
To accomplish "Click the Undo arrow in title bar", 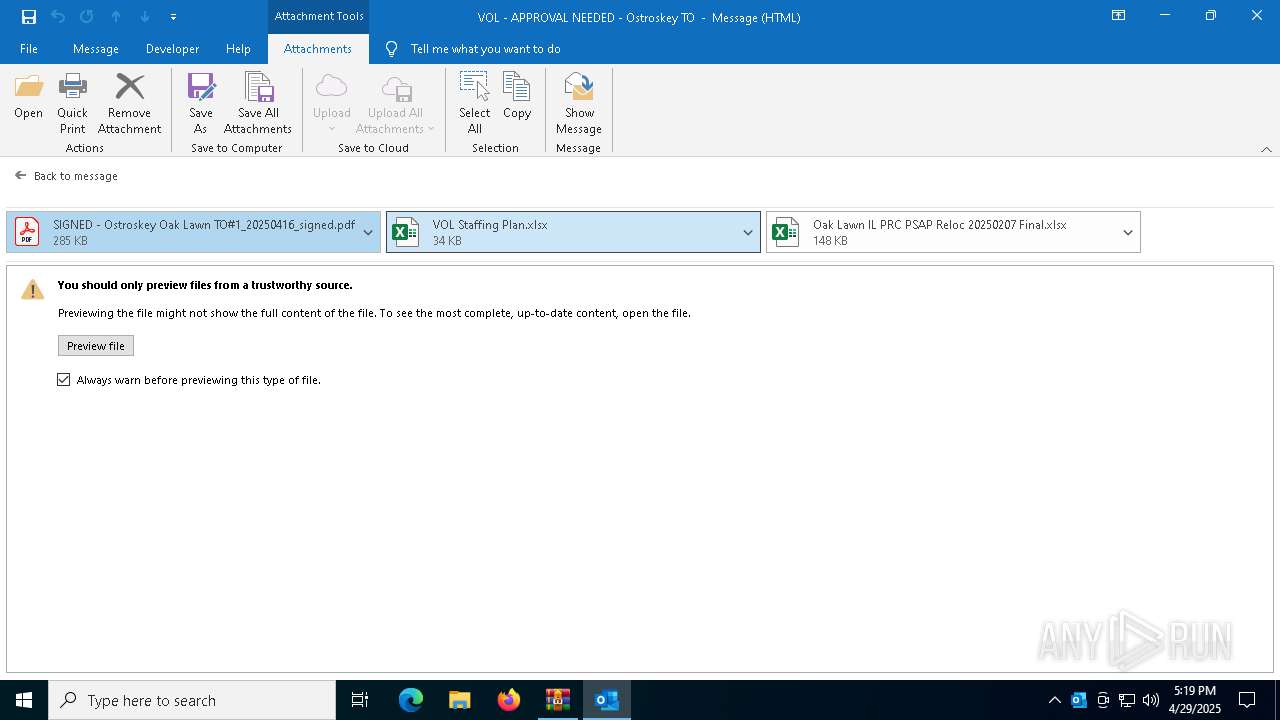I will [x=58, y=16].
